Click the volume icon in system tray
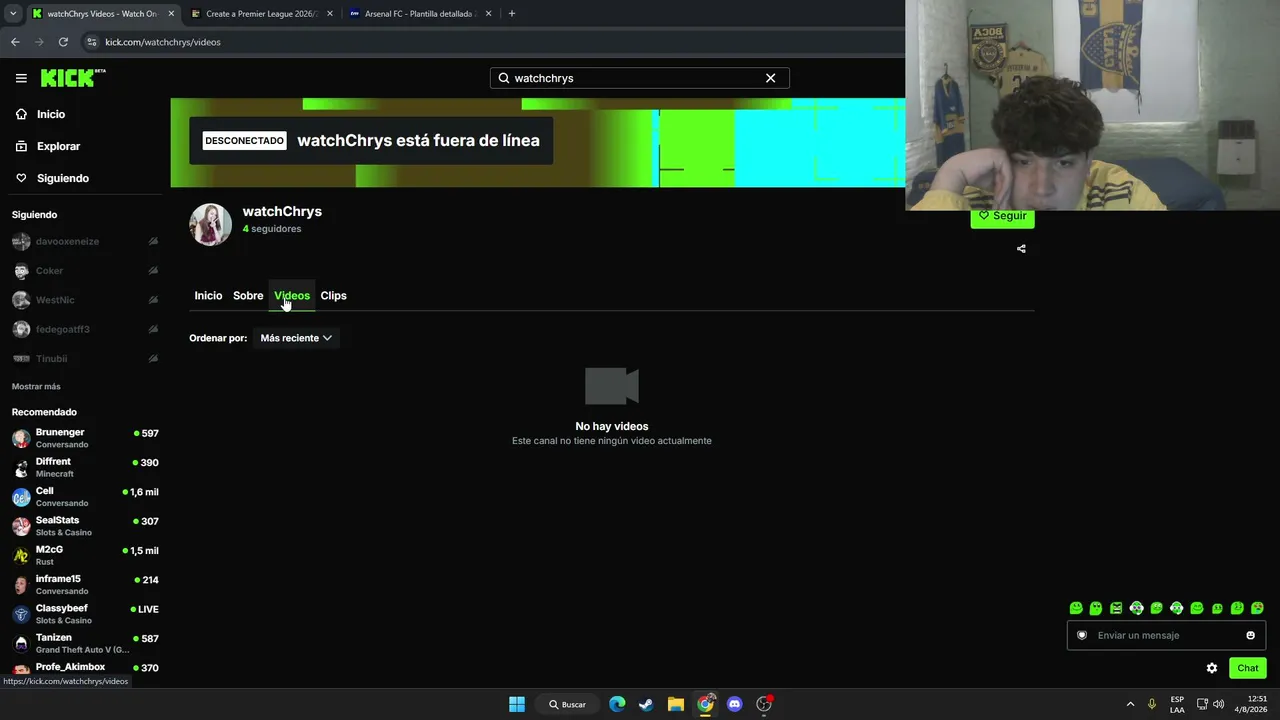Screen dimensions: 1280x720 point(1218,704)
